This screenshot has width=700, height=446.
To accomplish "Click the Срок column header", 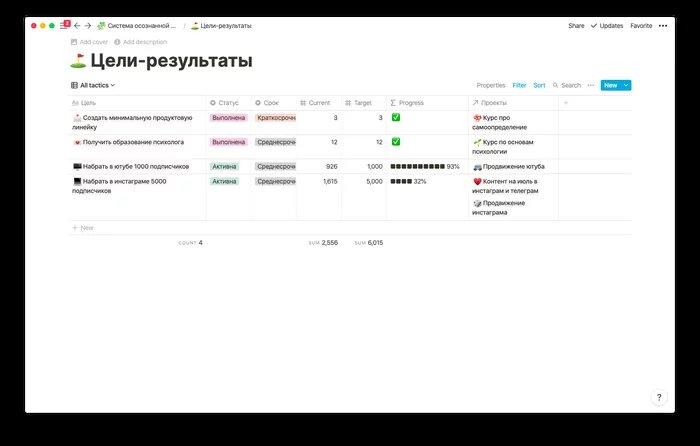I will pos(274,103).
